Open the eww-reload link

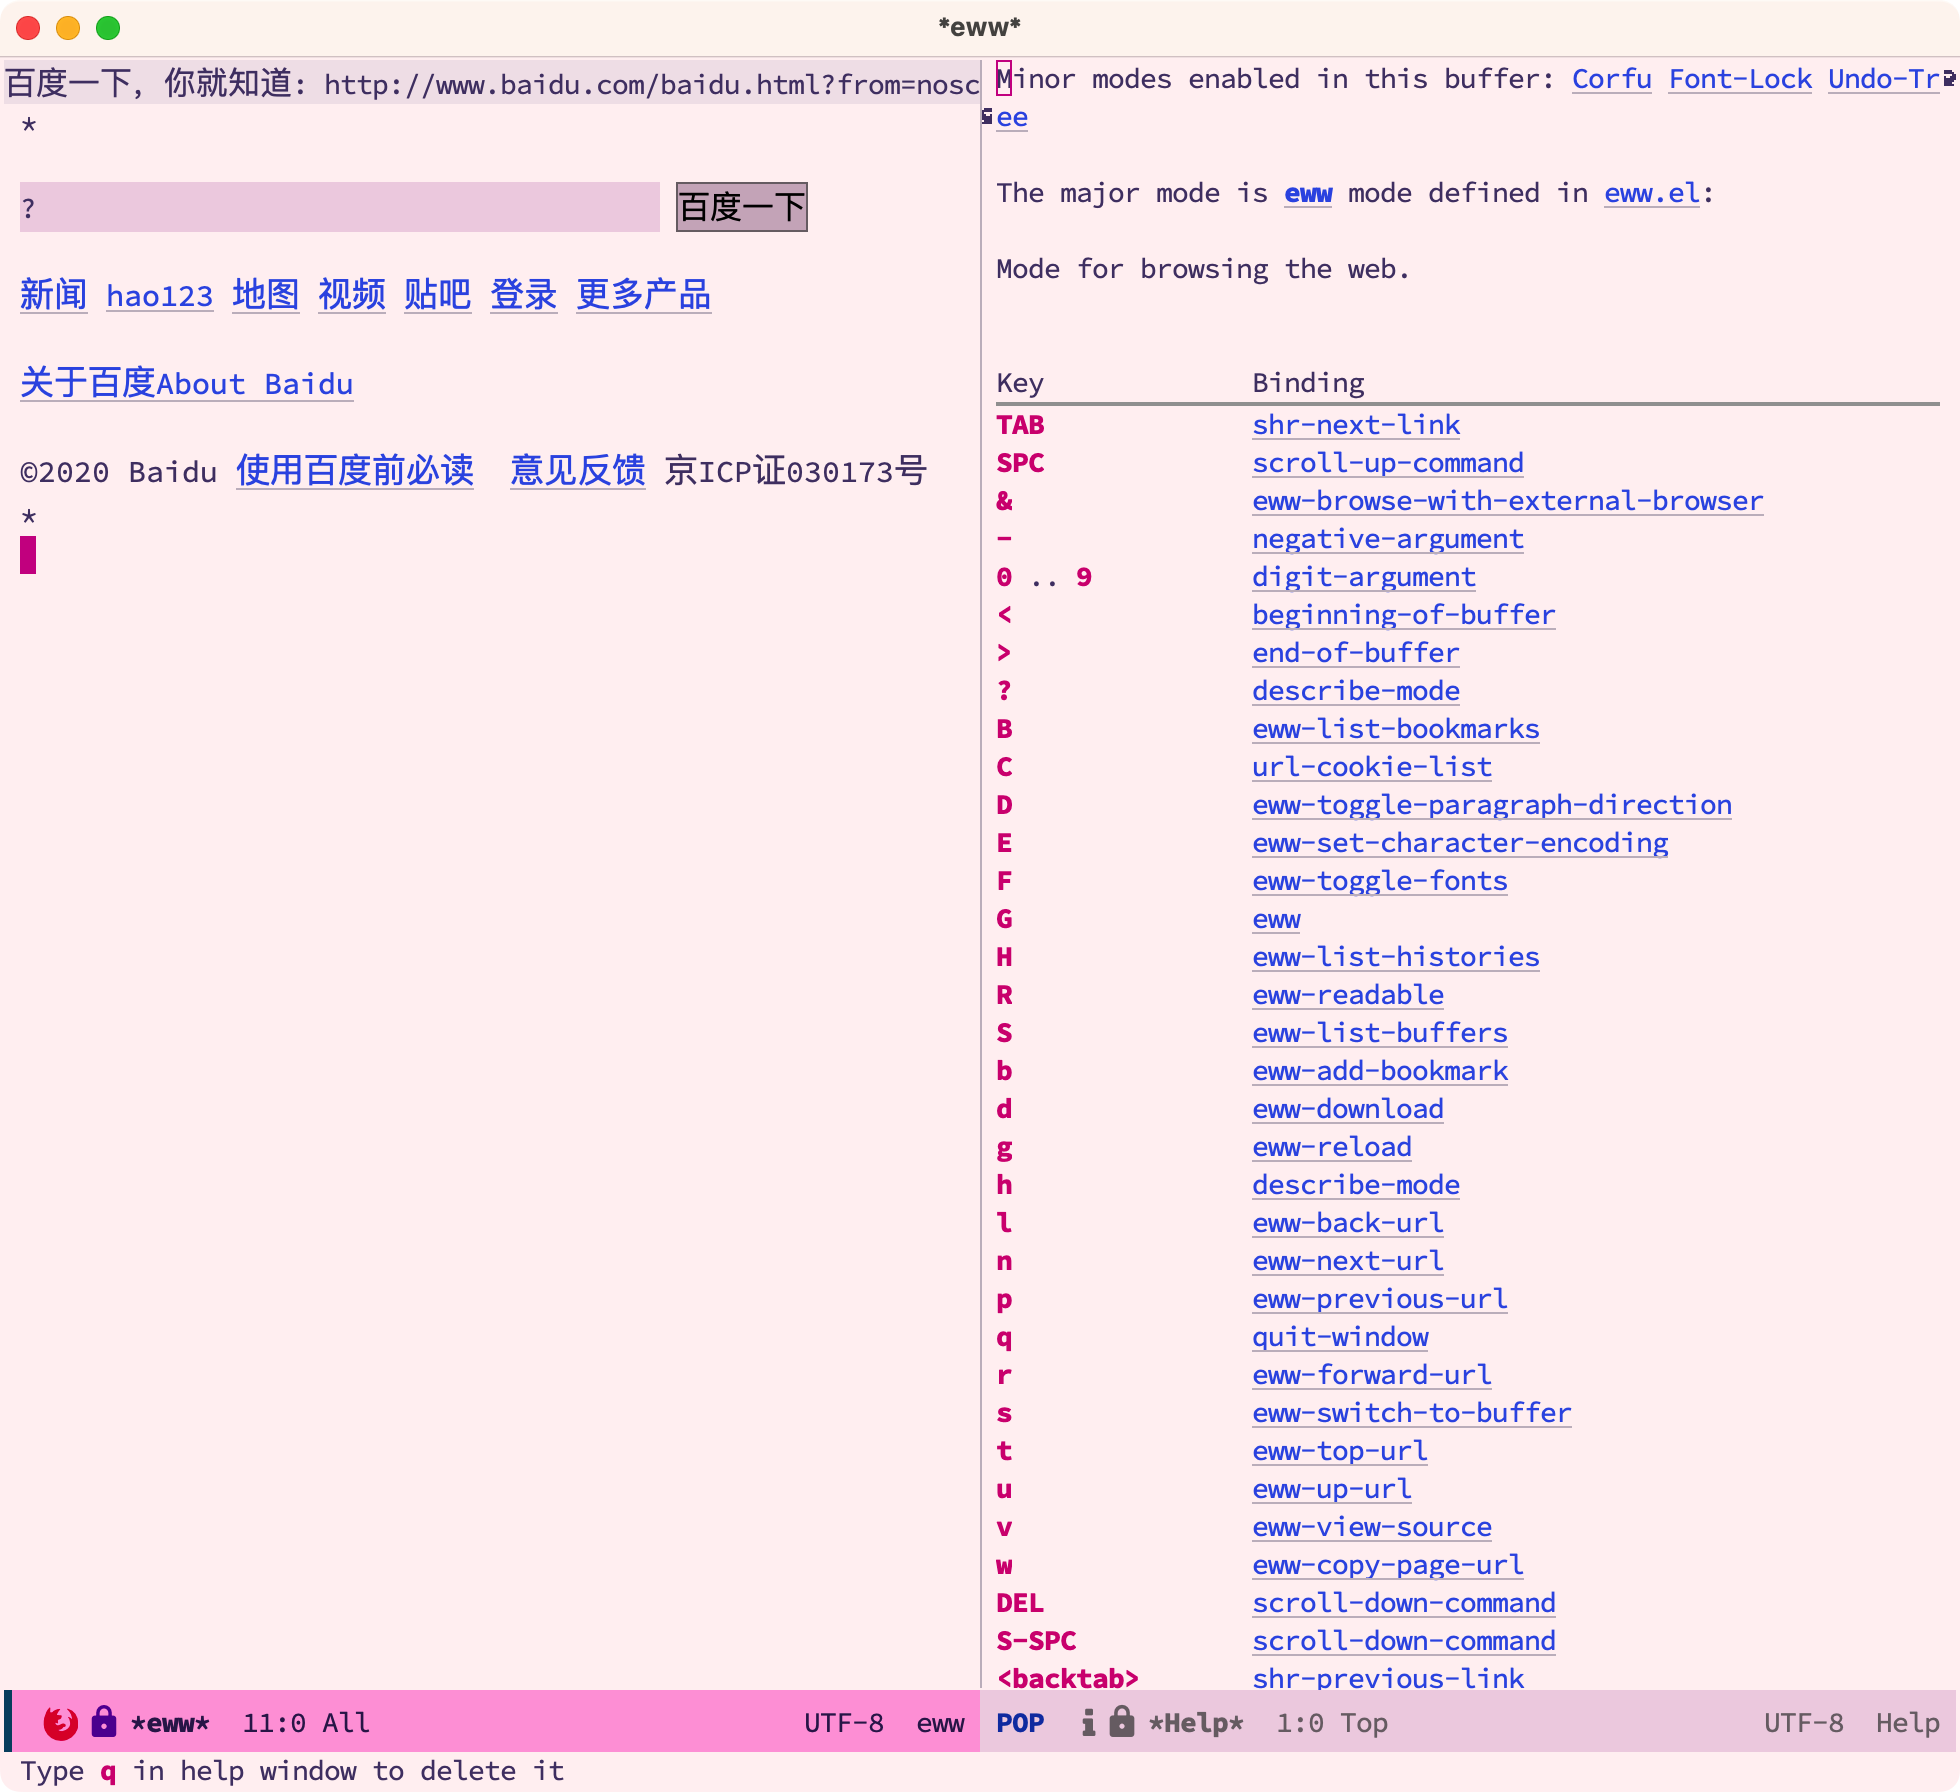coord(1333,1147)
